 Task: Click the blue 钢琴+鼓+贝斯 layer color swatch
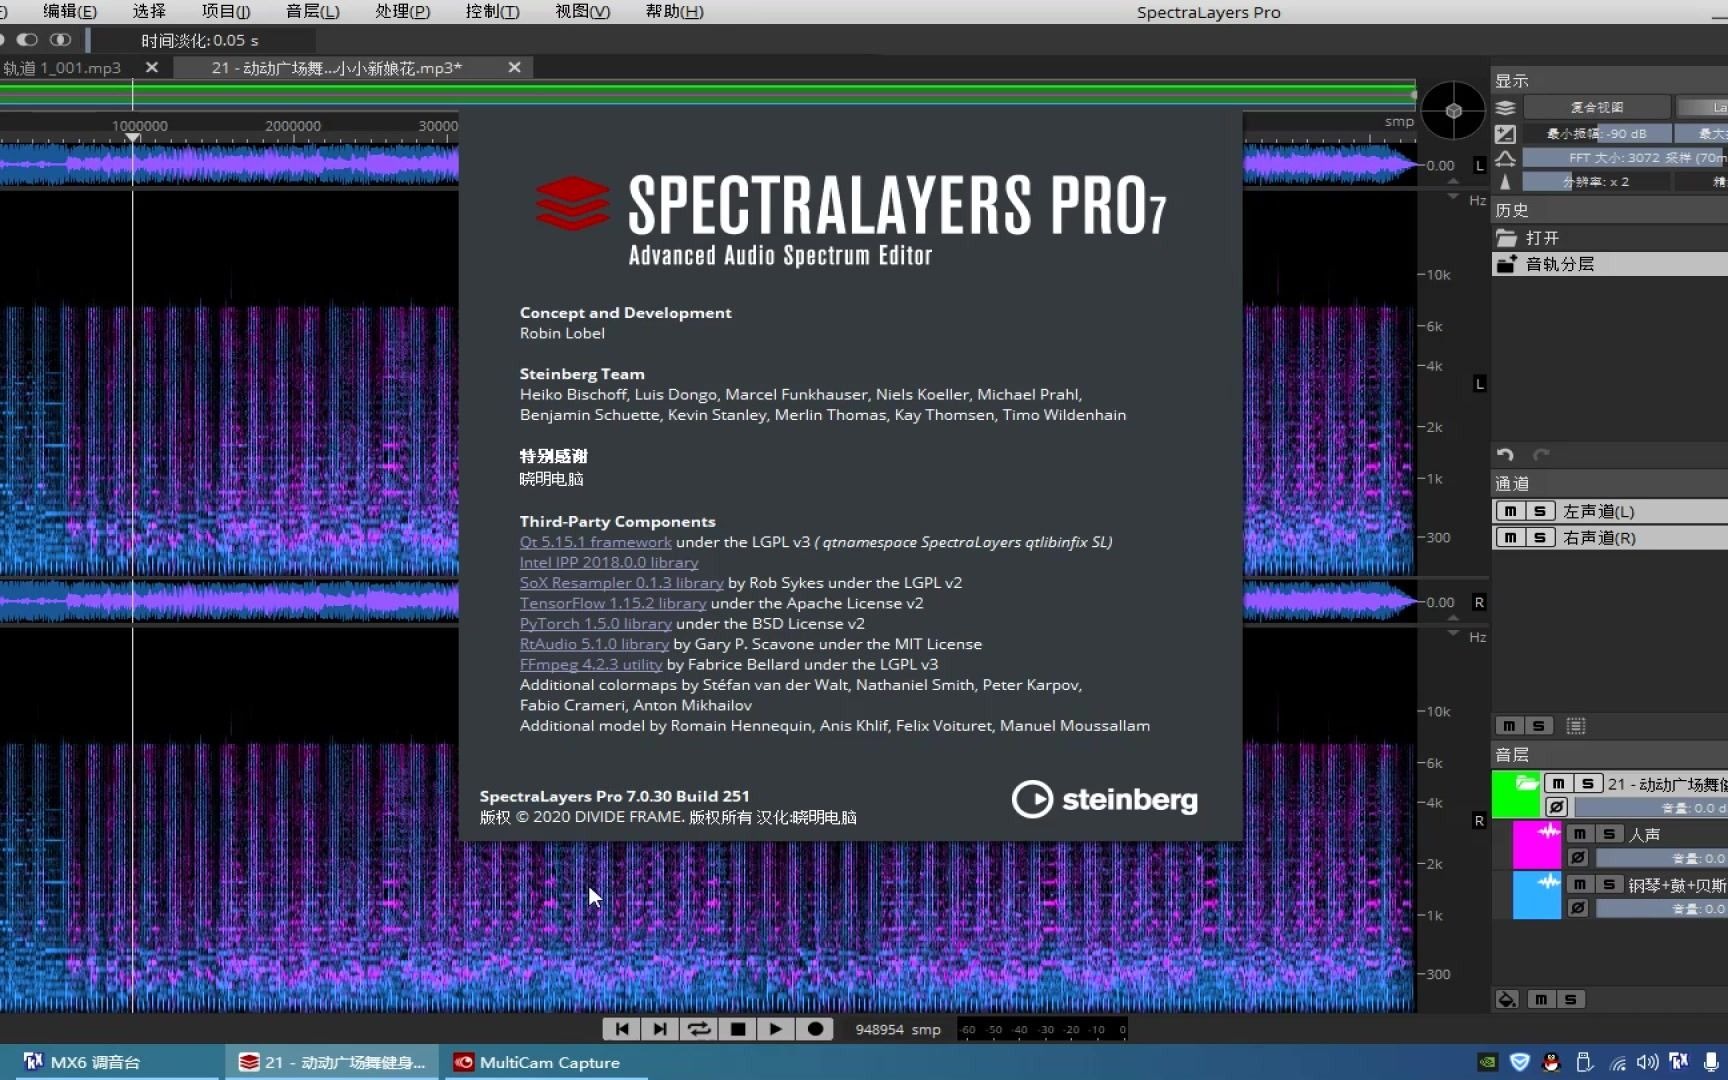point(1537,895)
